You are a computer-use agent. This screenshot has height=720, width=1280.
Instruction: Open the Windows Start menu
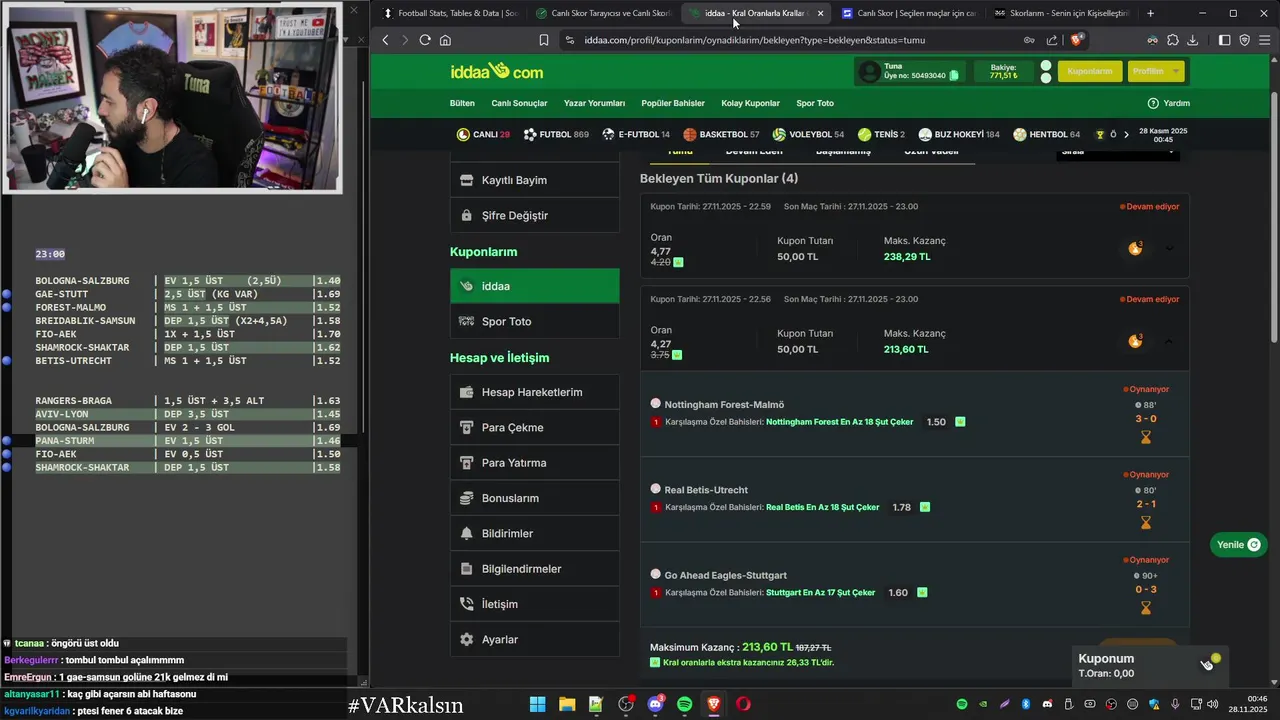[537, 704]
